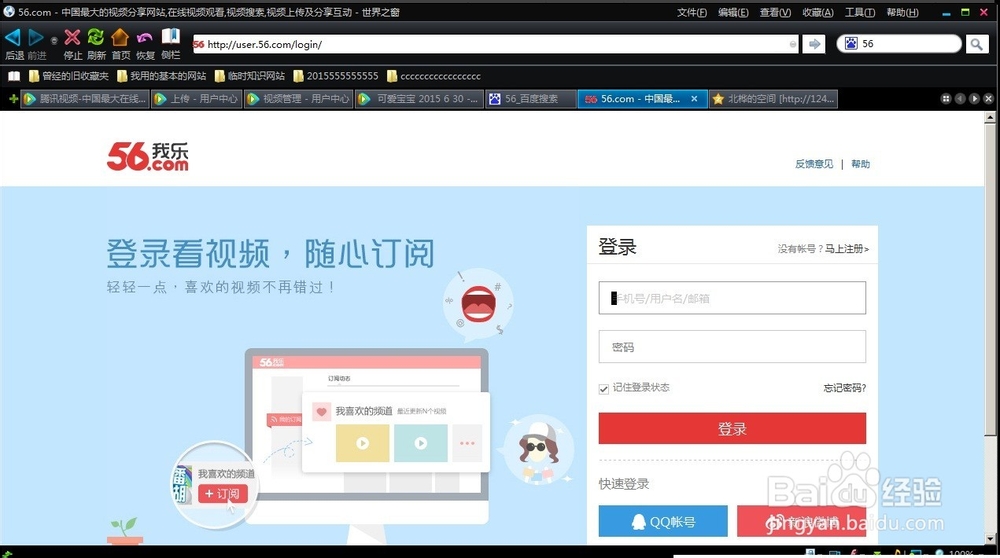Click the Go arrow beside address bar
This screenshot has width=1000, height=558.
coord(814,44)
